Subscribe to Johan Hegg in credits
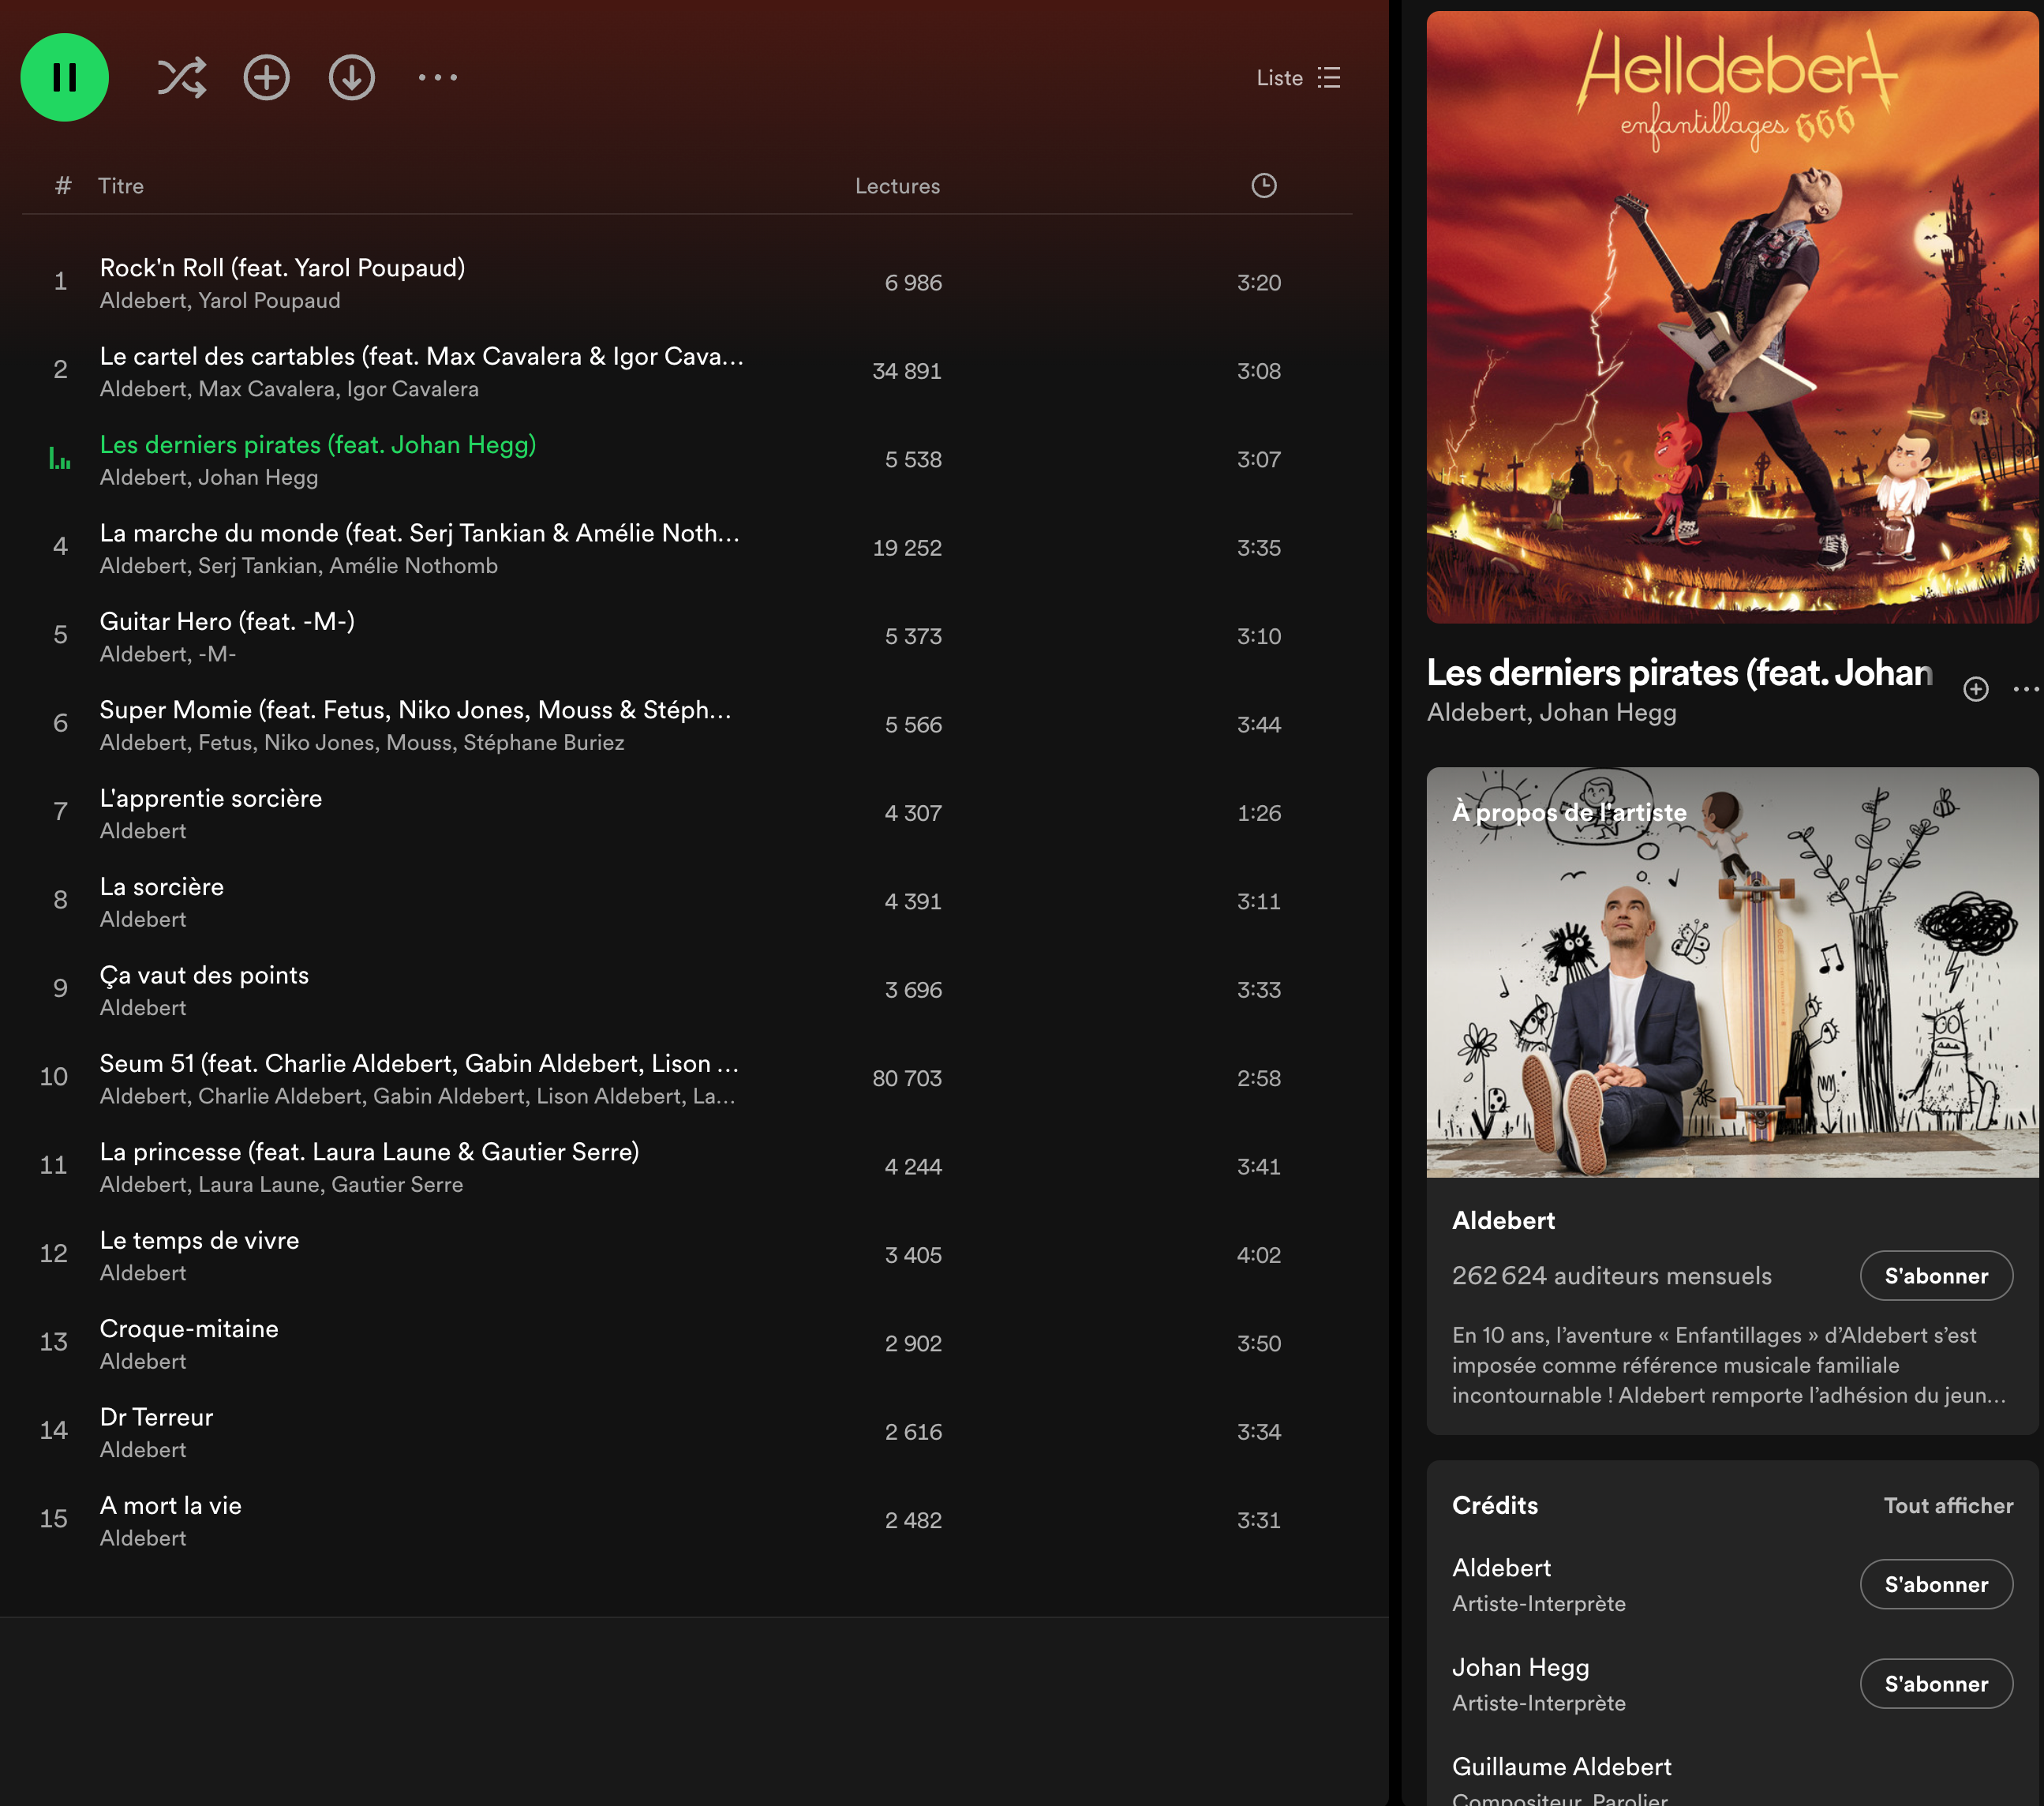The image size is (2044, 1806). [1935, 1684]
